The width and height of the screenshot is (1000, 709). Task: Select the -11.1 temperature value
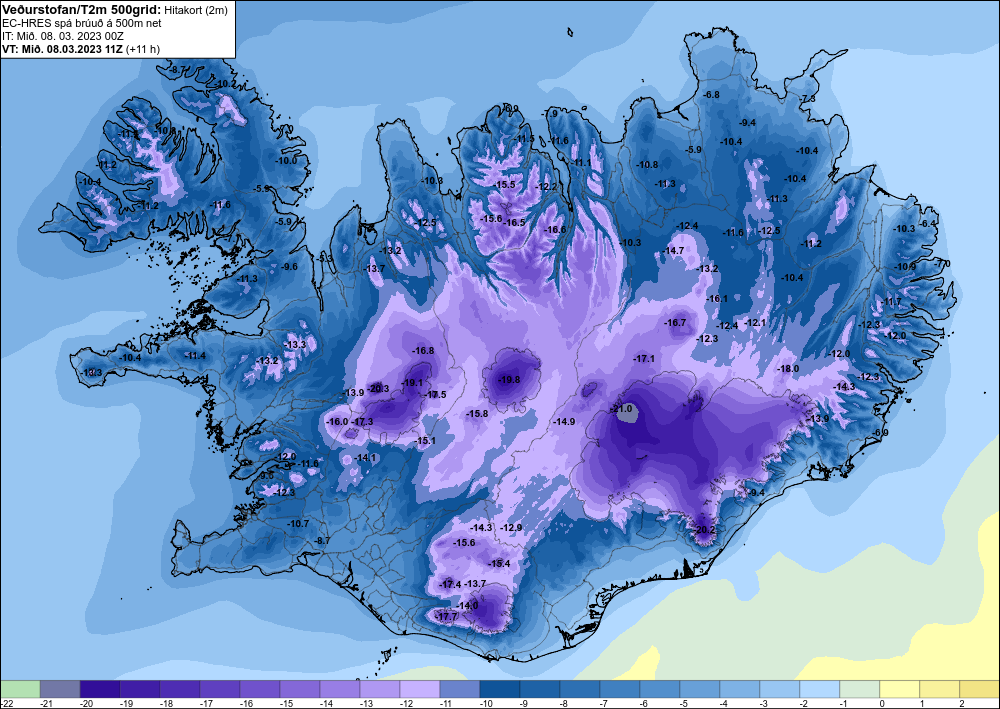click(x=582, y=163)
